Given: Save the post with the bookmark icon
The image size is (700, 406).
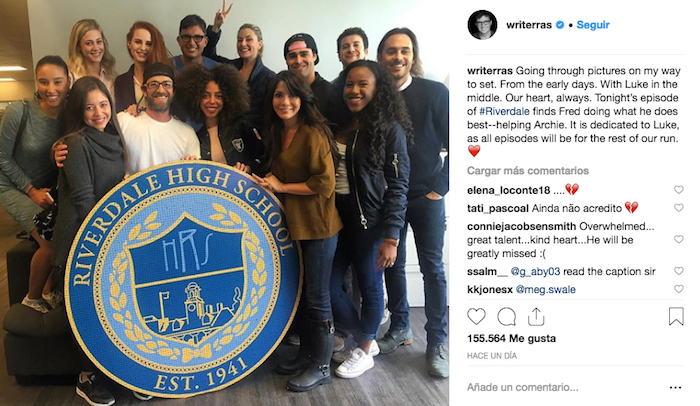Looking at the screenshot, I should pos(676,316).
